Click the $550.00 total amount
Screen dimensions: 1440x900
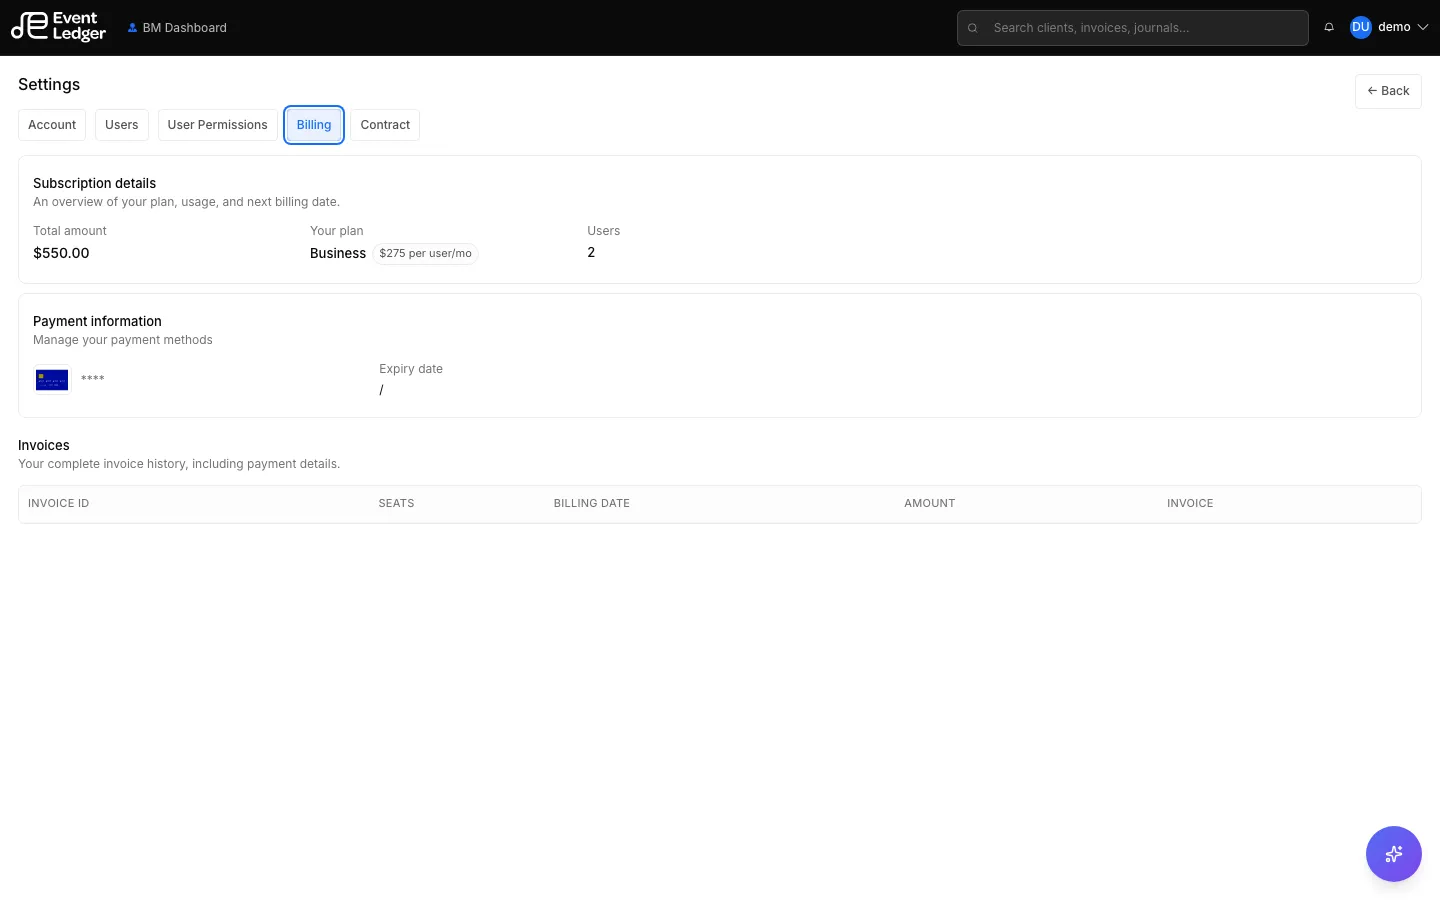pyautogui.click(x=61, y=253)
